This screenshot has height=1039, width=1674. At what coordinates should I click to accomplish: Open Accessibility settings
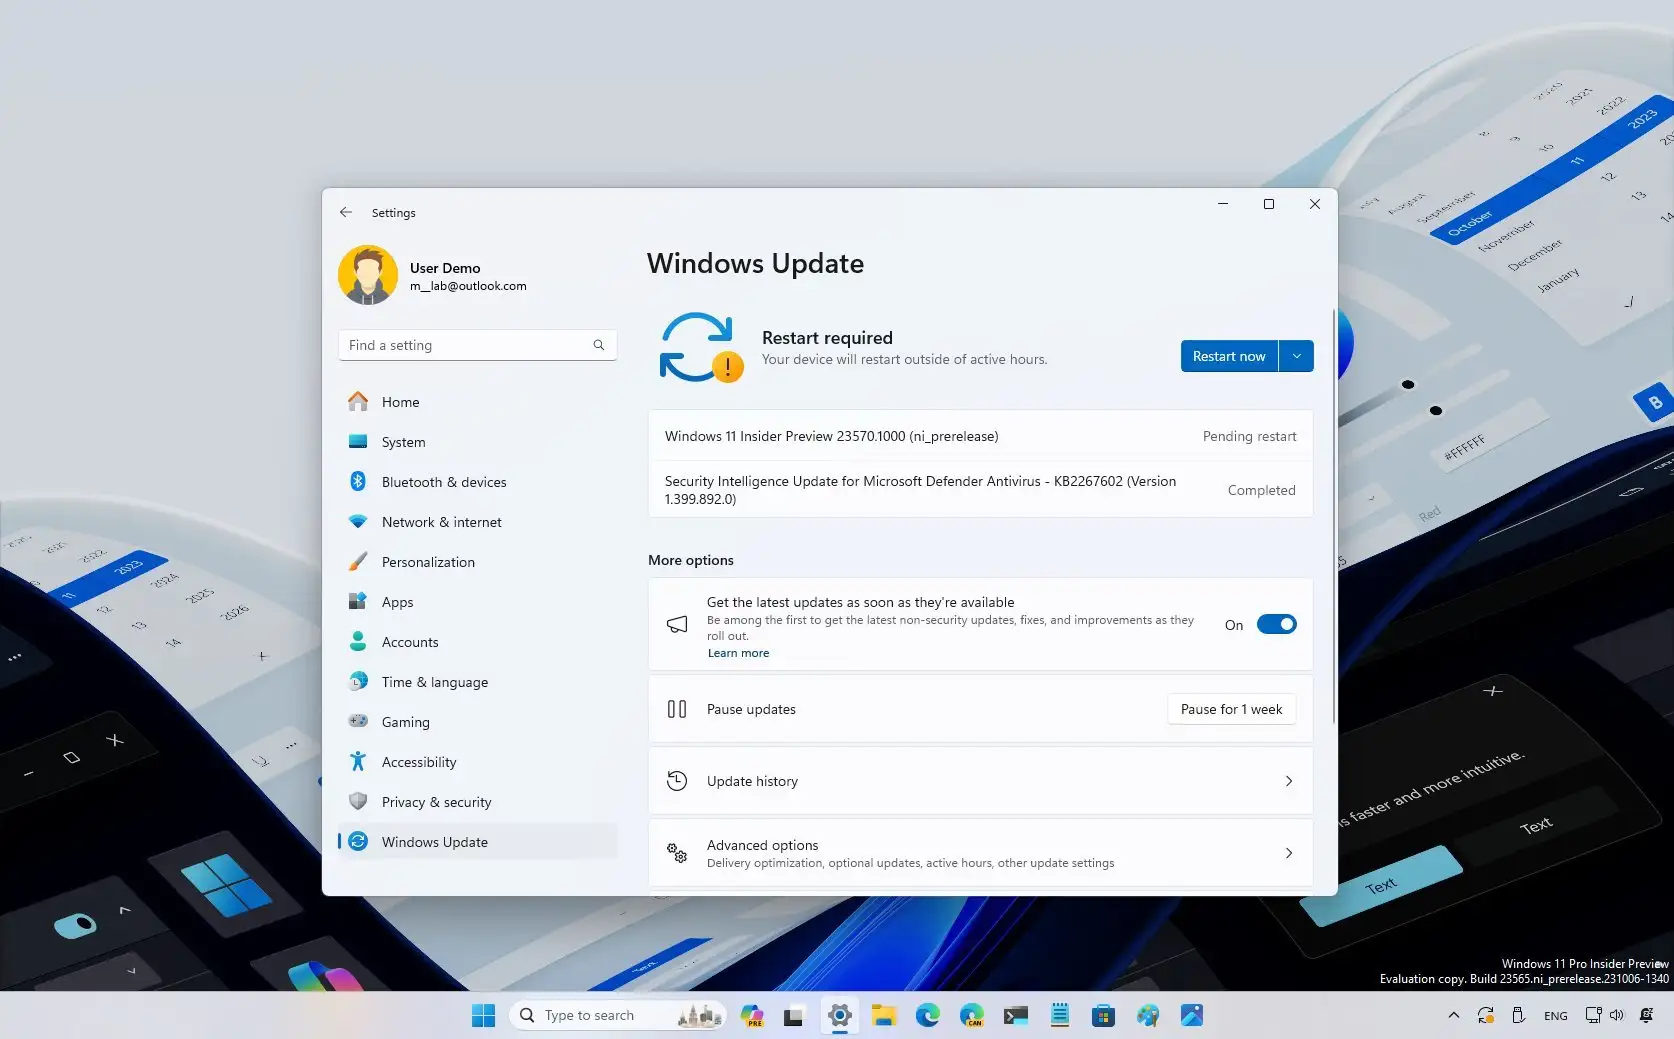[418, 761]
